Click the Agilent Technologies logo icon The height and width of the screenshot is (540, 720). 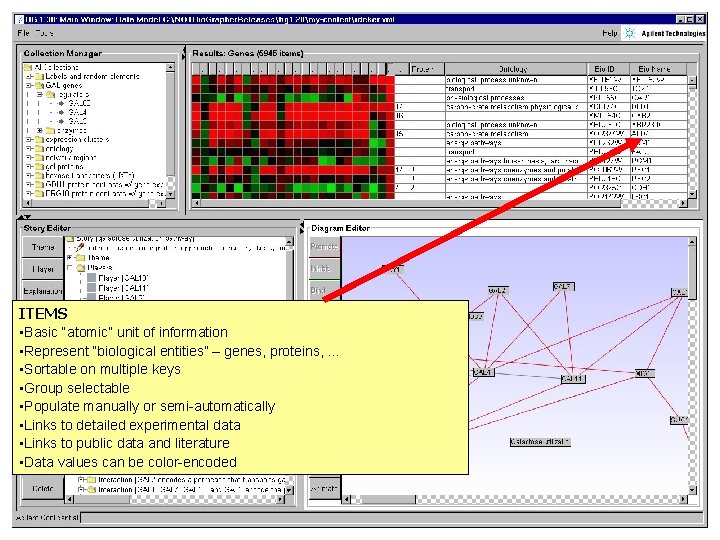[x=630, y=33]
